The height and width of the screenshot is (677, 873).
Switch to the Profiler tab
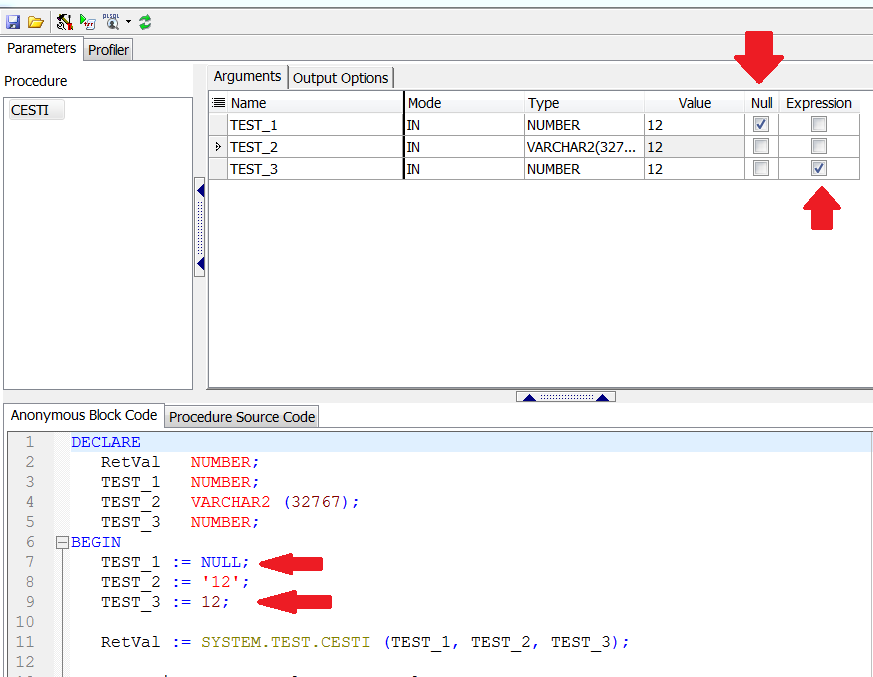[108, 49]
